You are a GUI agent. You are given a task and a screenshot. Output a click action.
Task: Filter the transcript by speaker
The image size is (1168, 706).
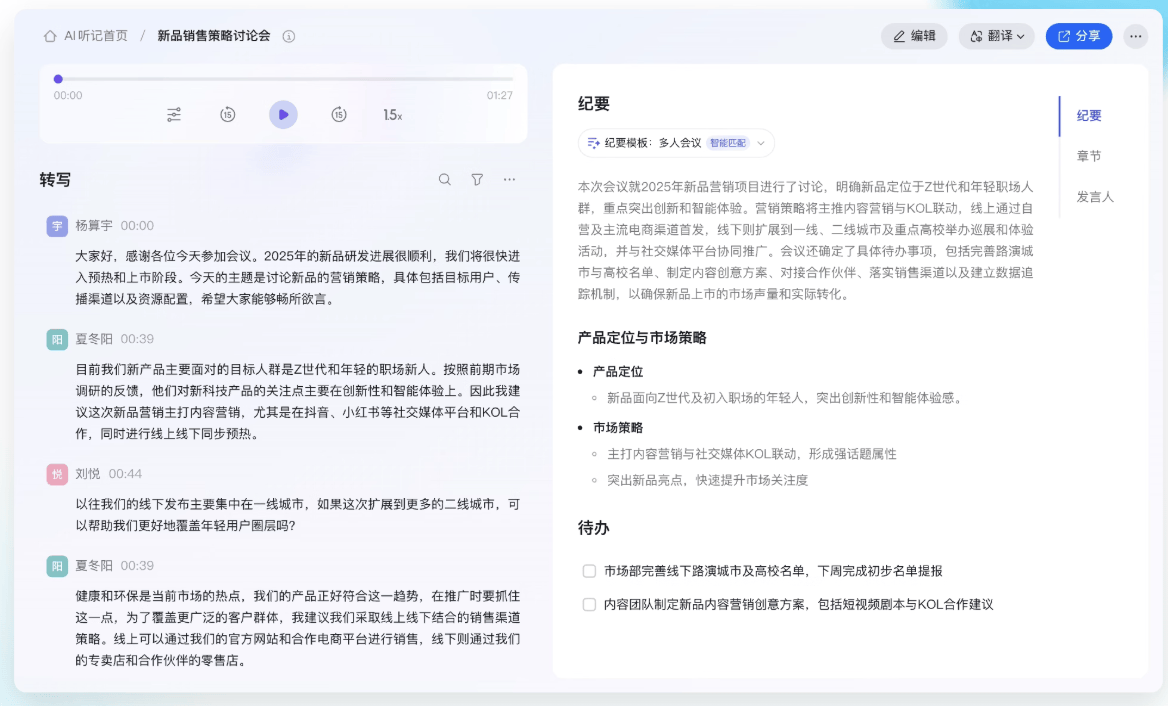tap(477, 180)
